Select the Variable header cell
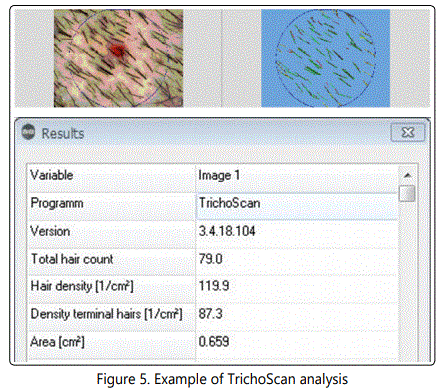The width and height of the screenshot is (443, 390). pos(111,175)
